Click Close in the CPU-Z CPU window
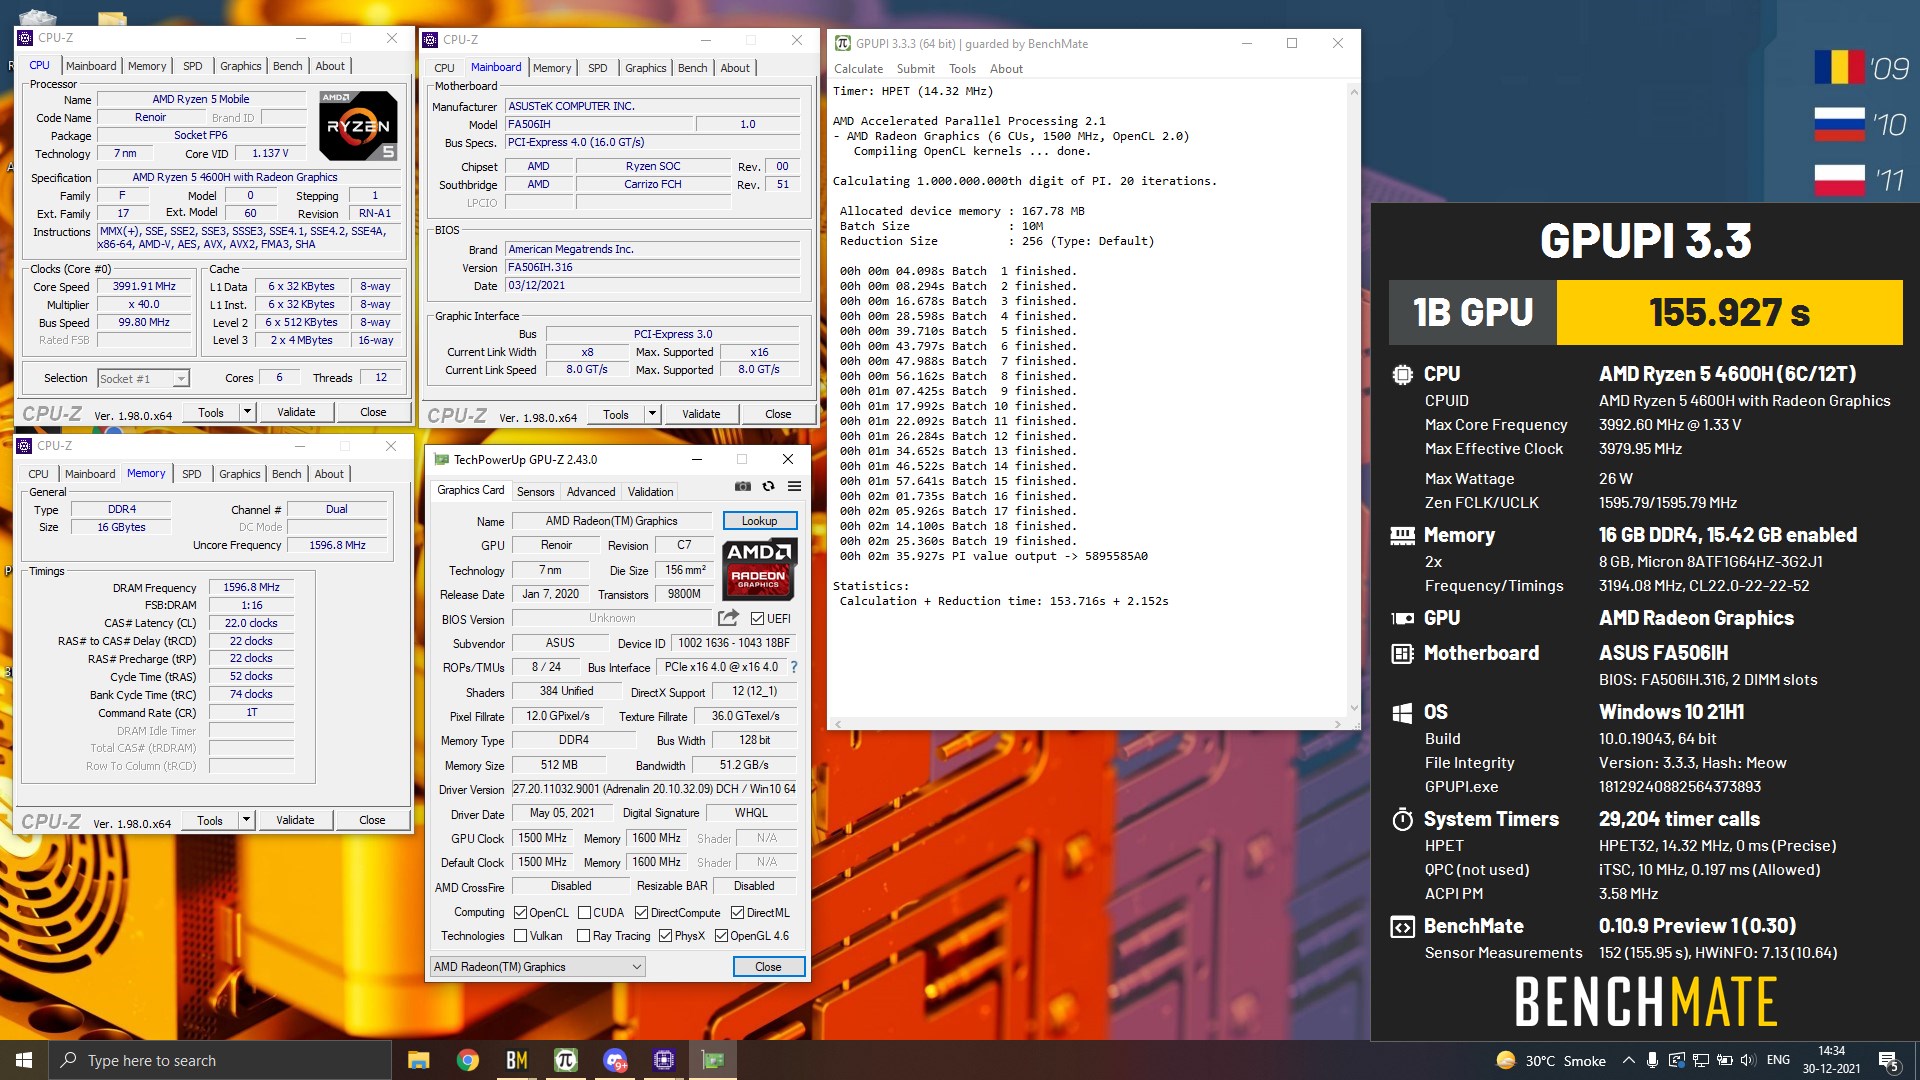Image resolution: width=1920 pixels, height=1080 pixels. (373, 411)
